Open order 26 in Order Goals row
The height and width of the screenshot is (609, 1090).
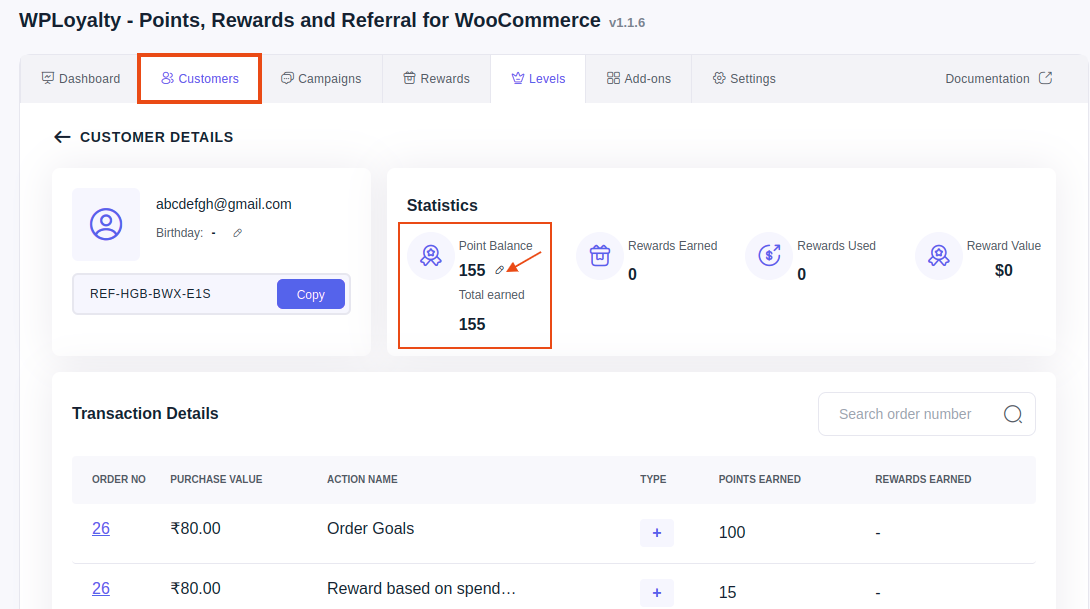(101, 528)
